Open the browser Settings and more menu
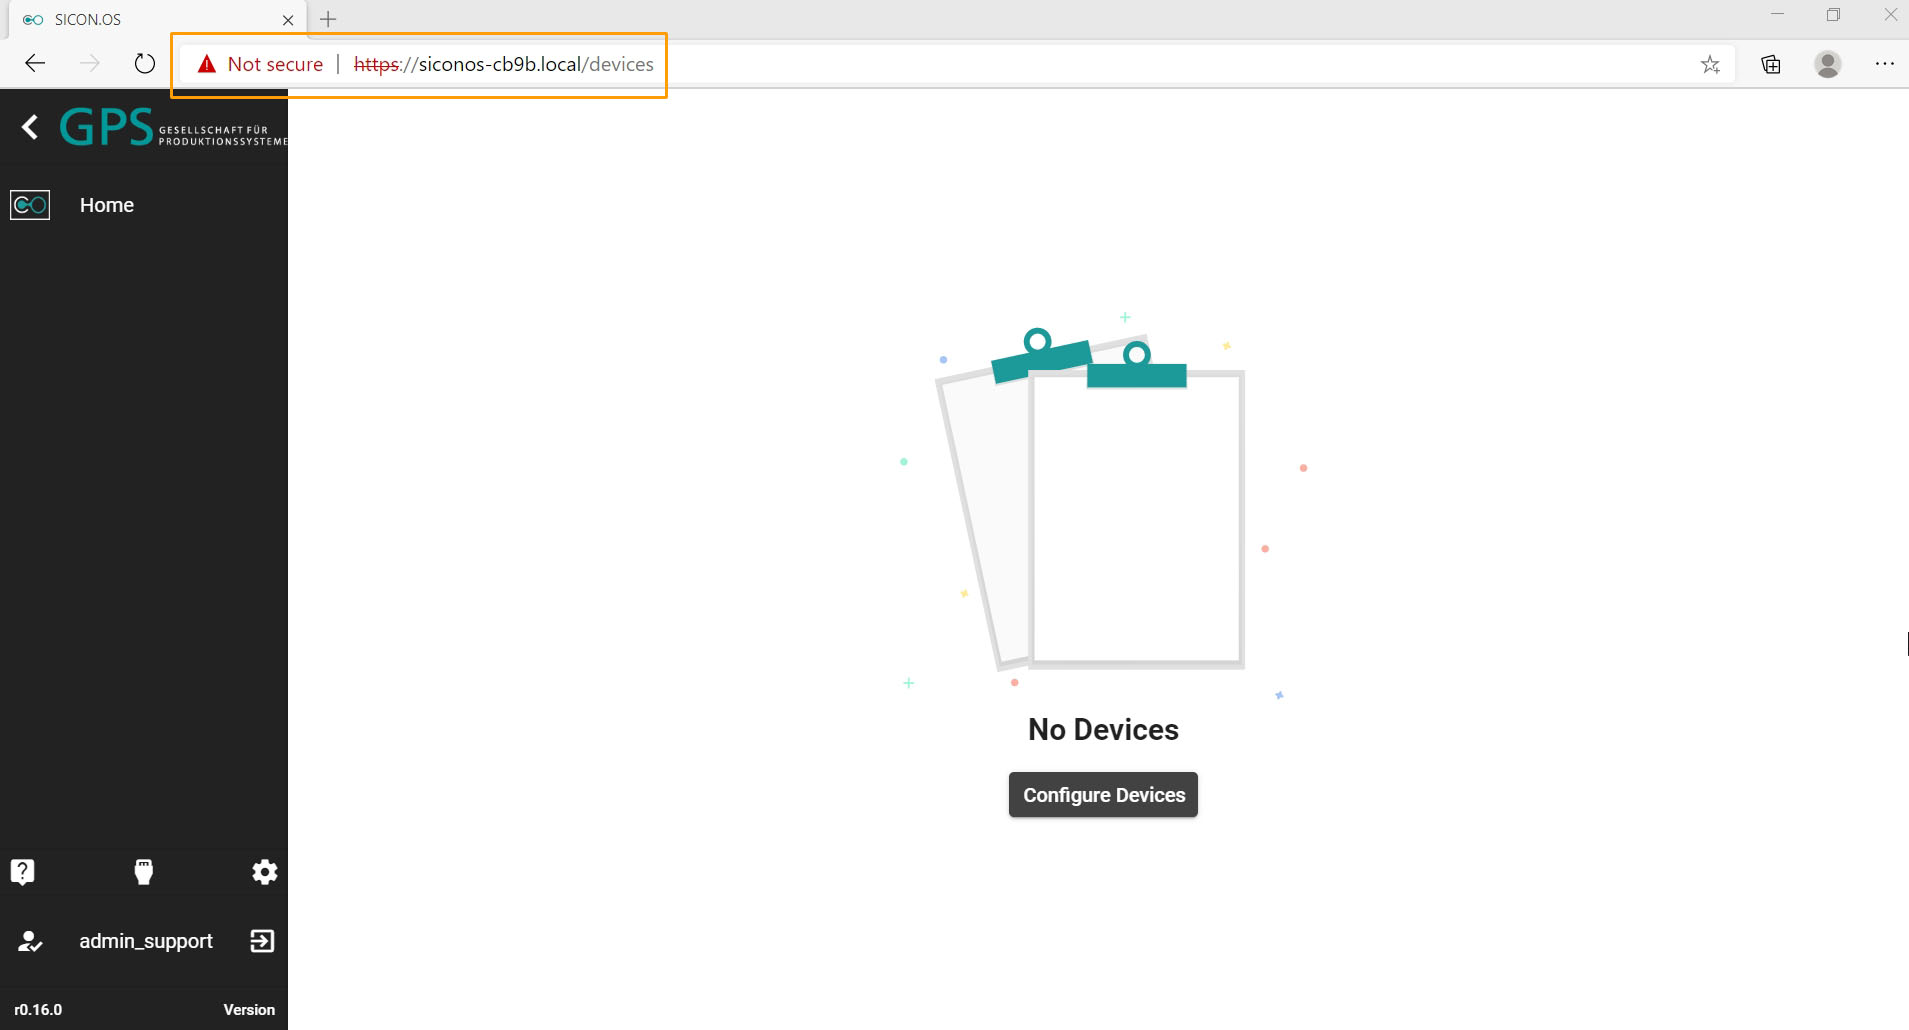 click(1884, 64)
